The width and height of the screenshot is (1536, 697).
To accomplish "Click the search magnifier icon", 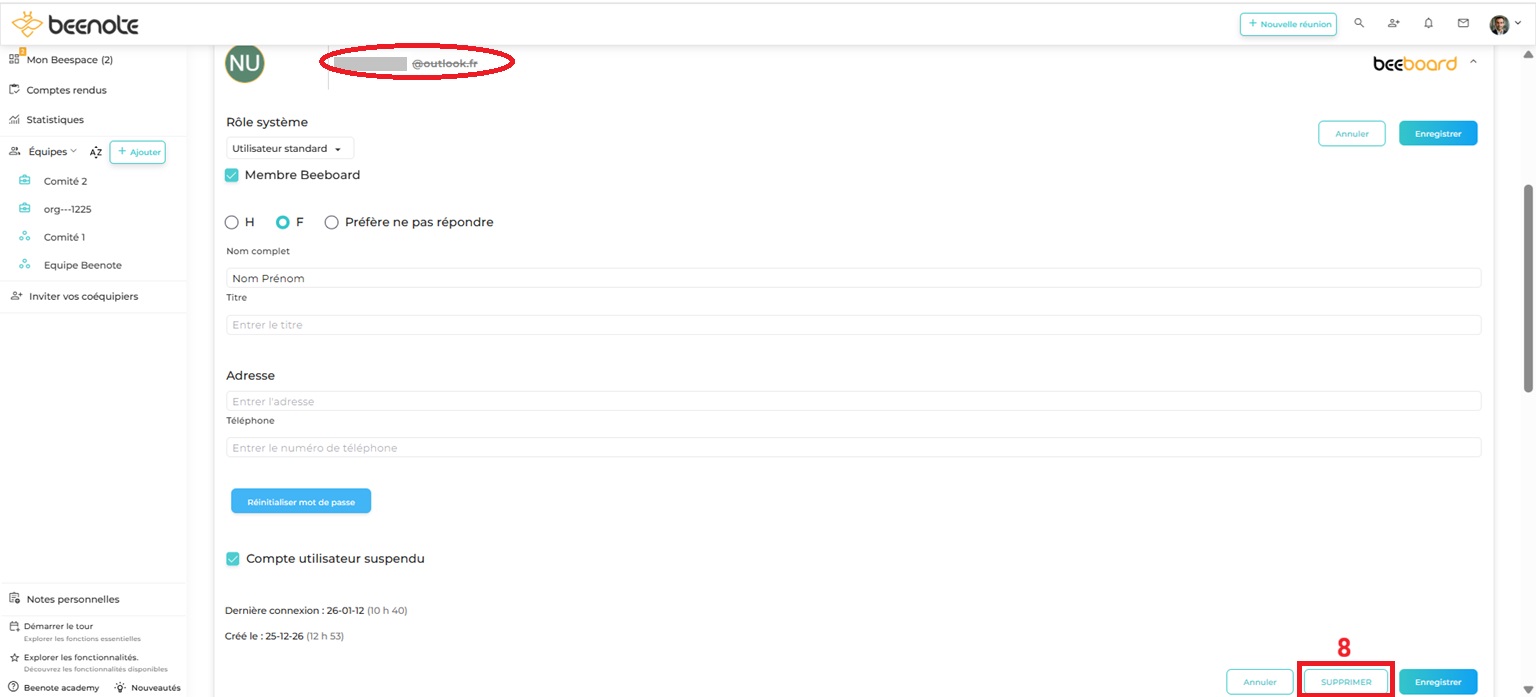I will [x=1359, y=23].
